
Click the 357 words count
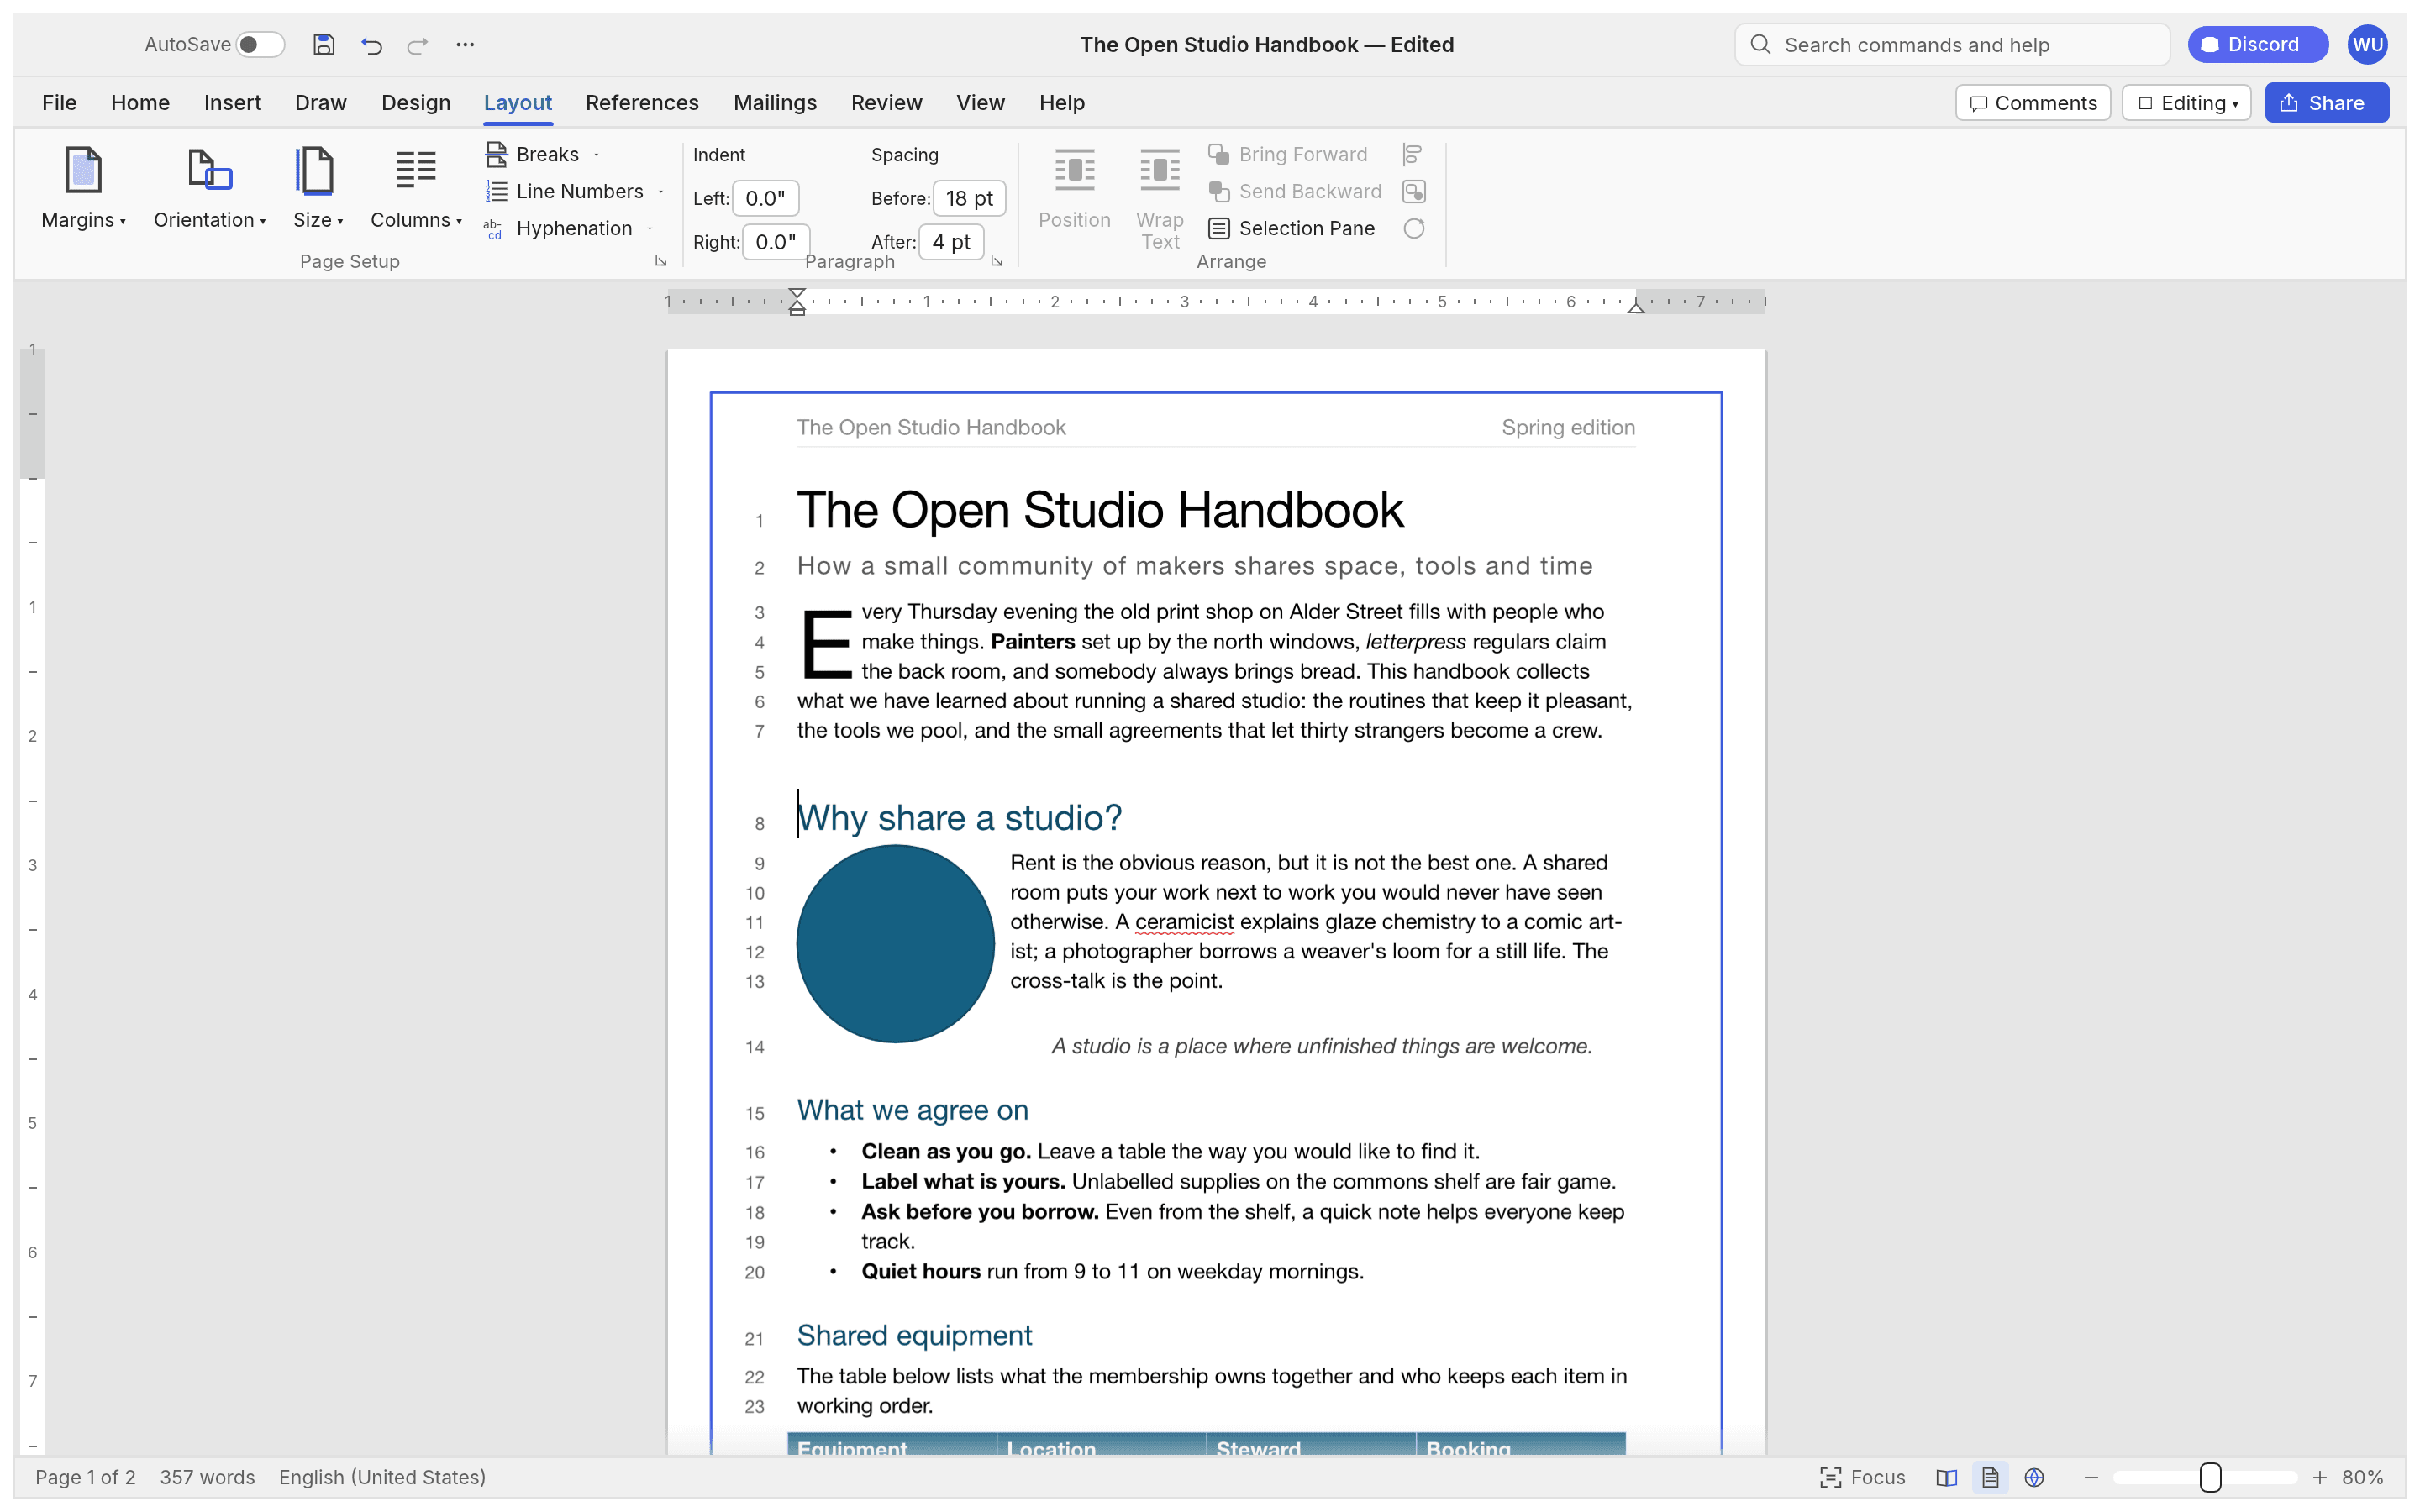pyautogui.click(x=207, y=1477)
